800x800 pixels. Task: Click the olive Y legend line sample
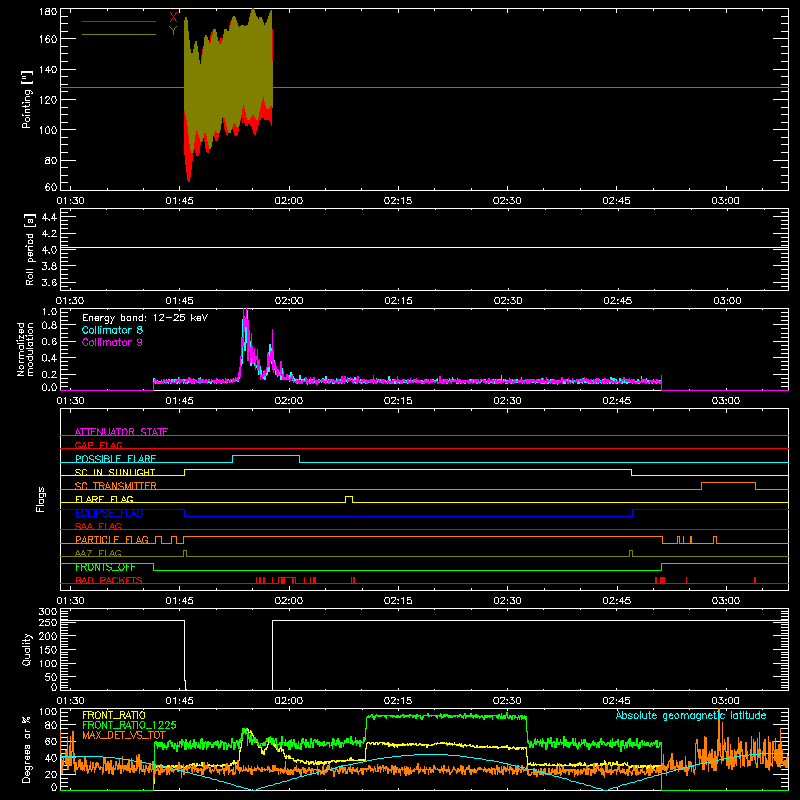pos(119,35)
